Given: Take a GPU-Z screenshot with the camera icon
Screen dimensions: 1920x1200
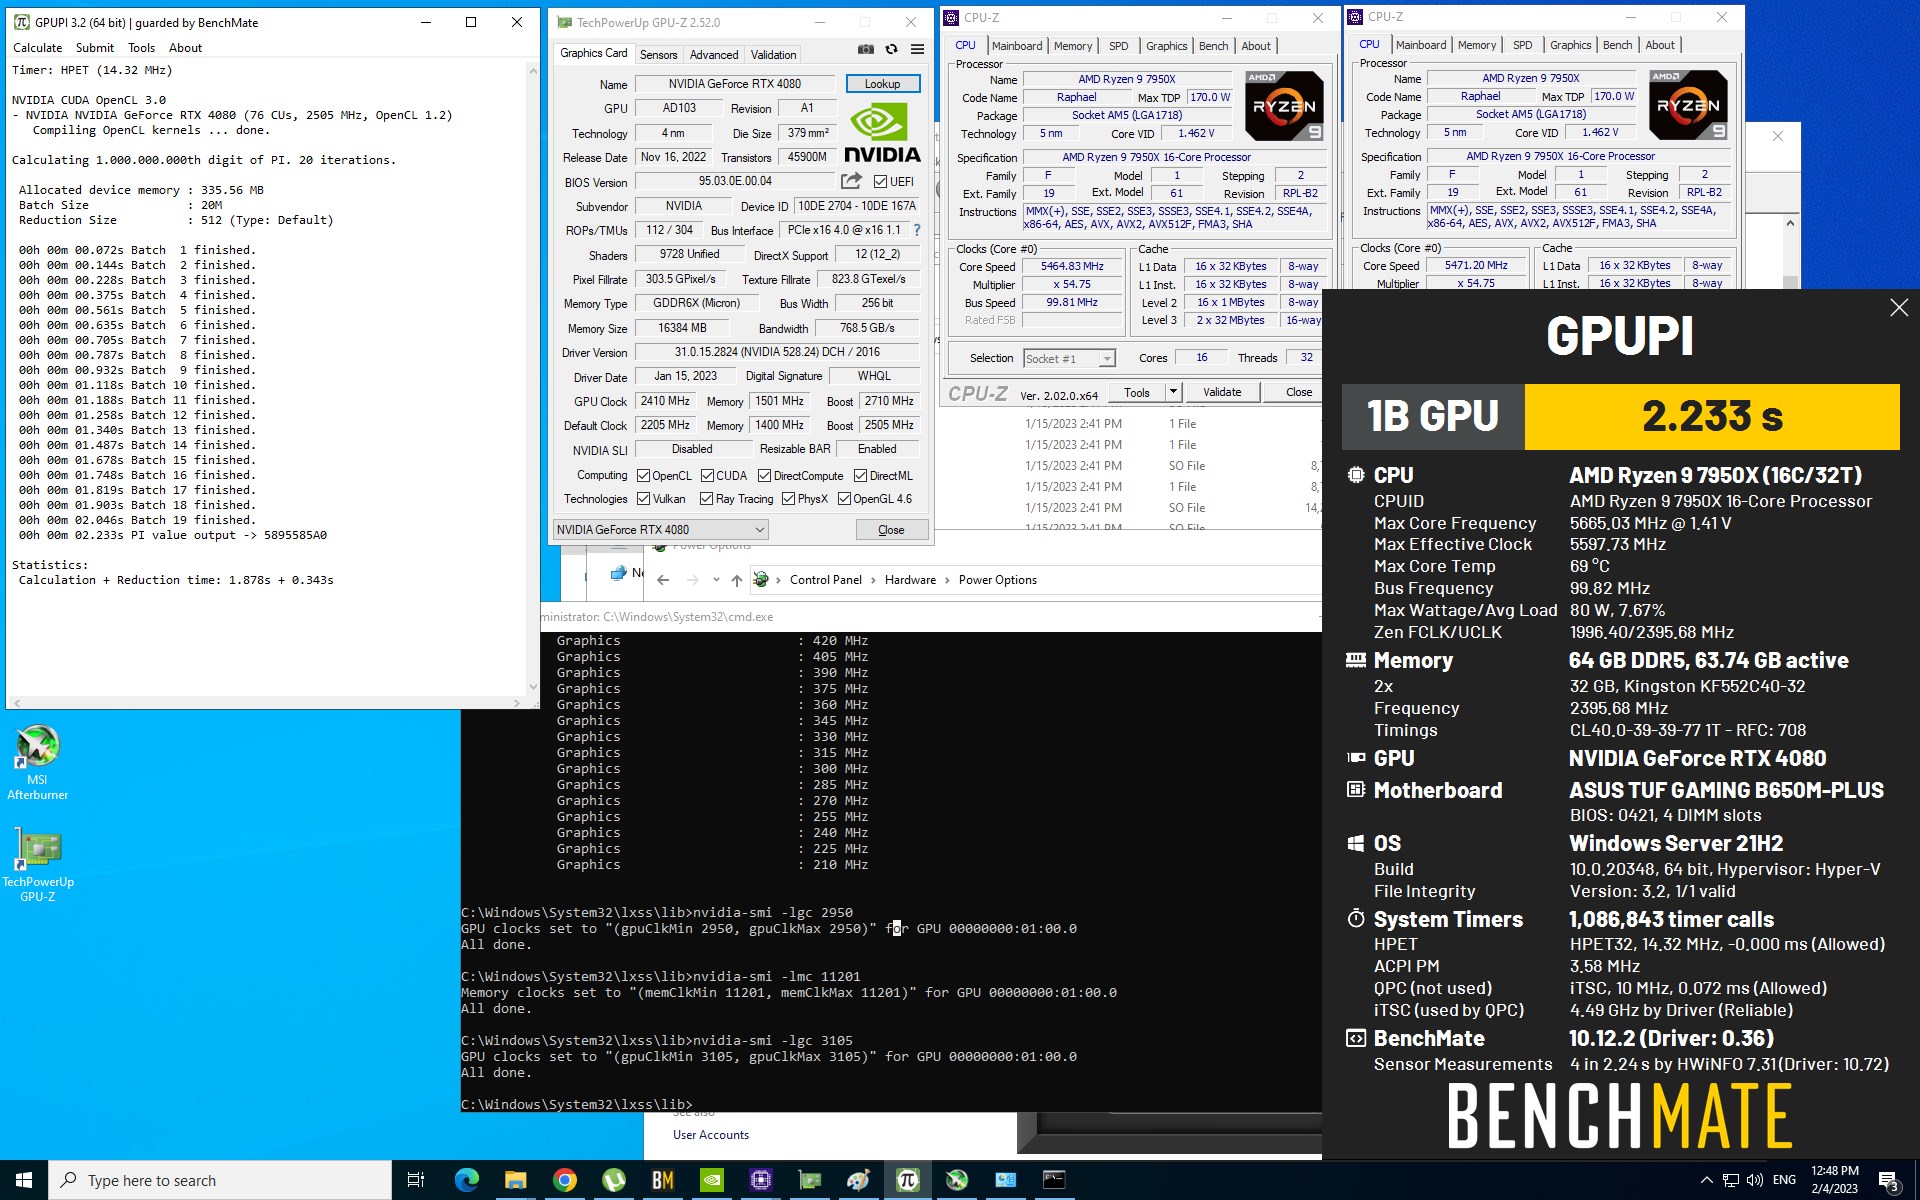Looking at the screenshot, I should click(x=866, y=49).
